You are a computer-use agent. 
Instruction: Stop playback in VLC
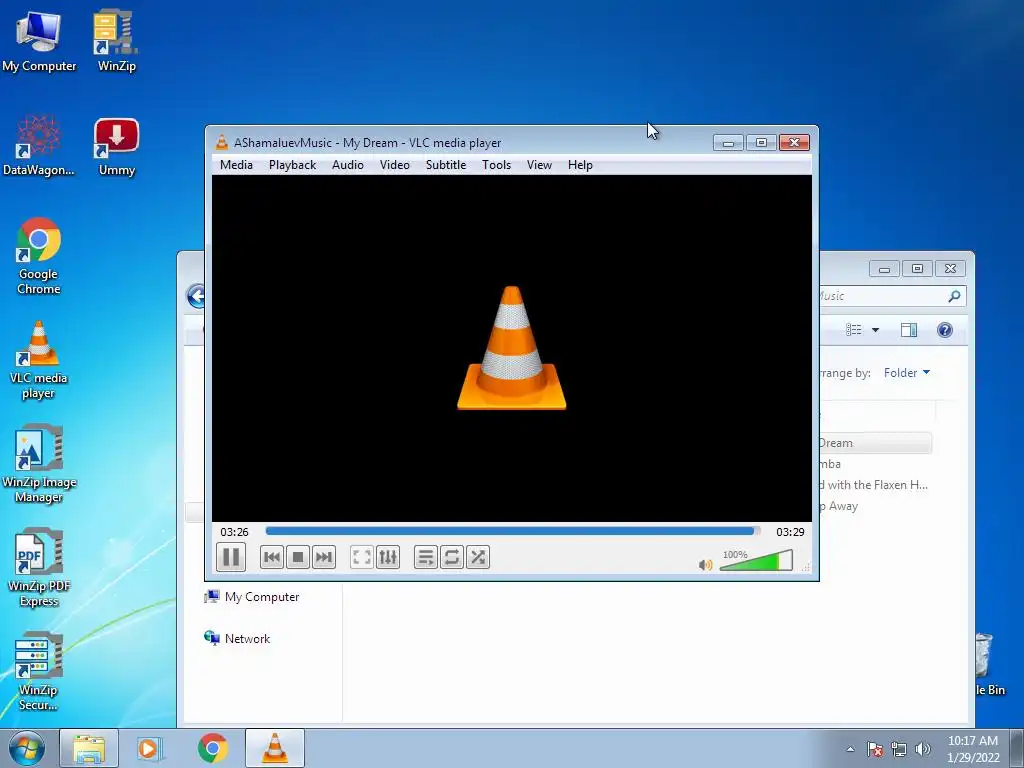(x=298, y=557)
